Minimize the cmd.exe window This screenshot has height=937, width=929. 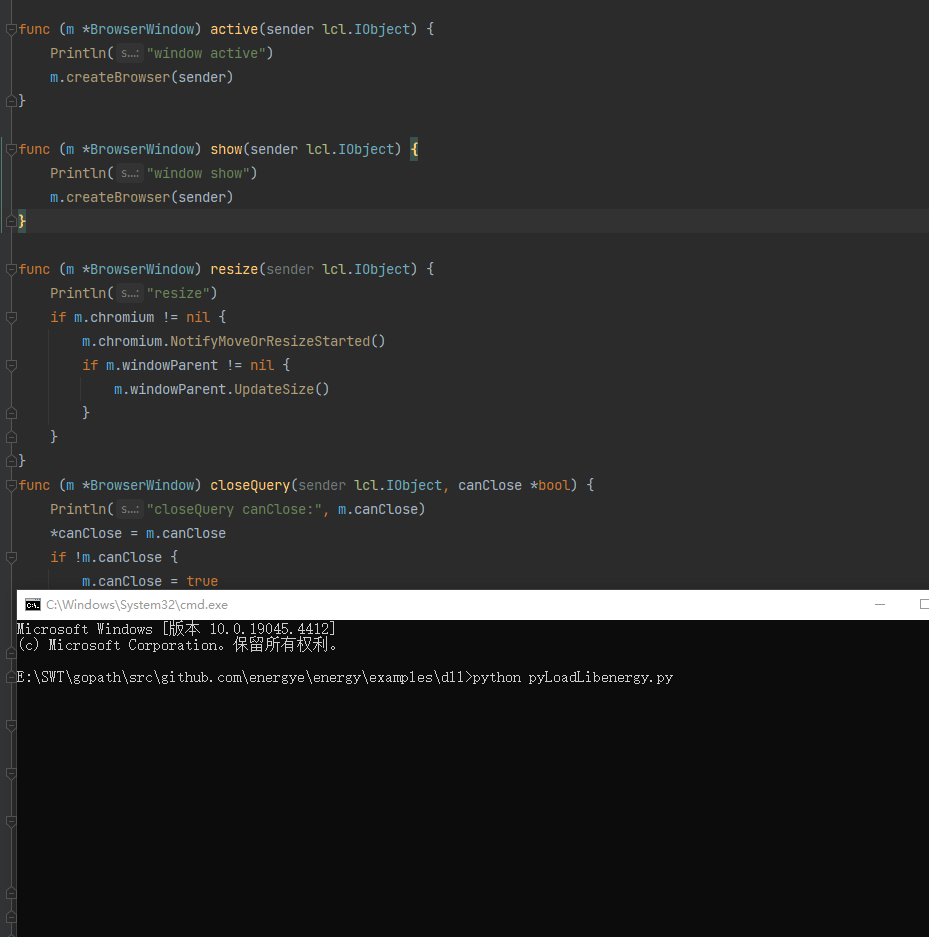879,605
